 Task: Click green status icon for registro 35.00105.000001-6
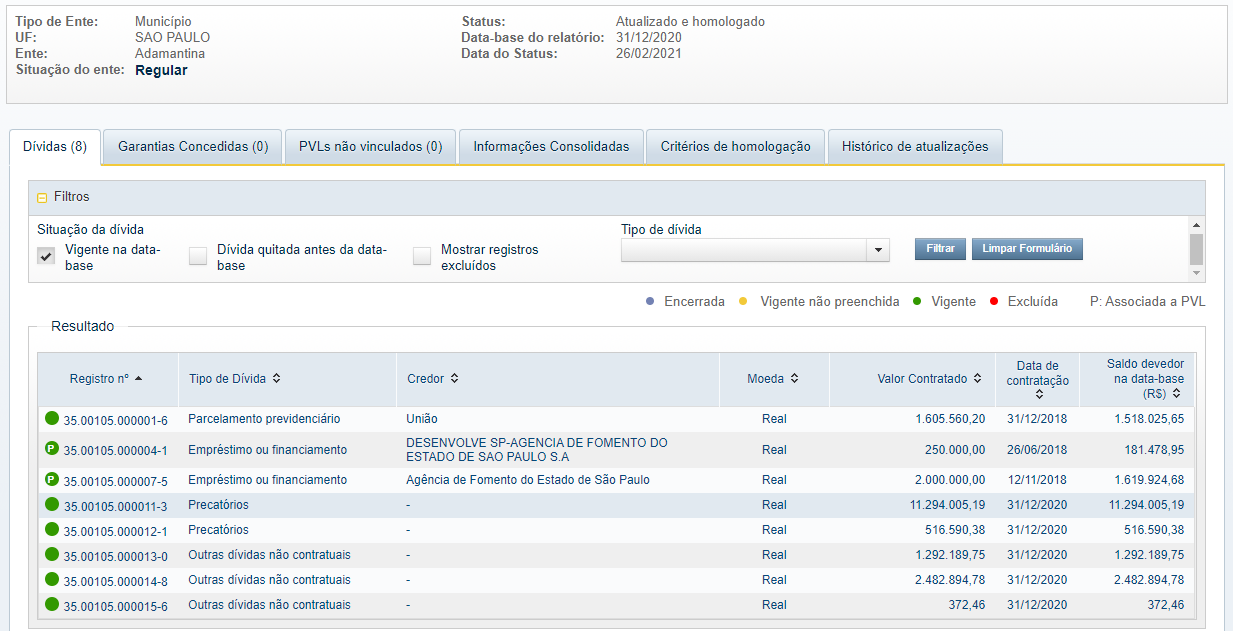tap(52, 419)
